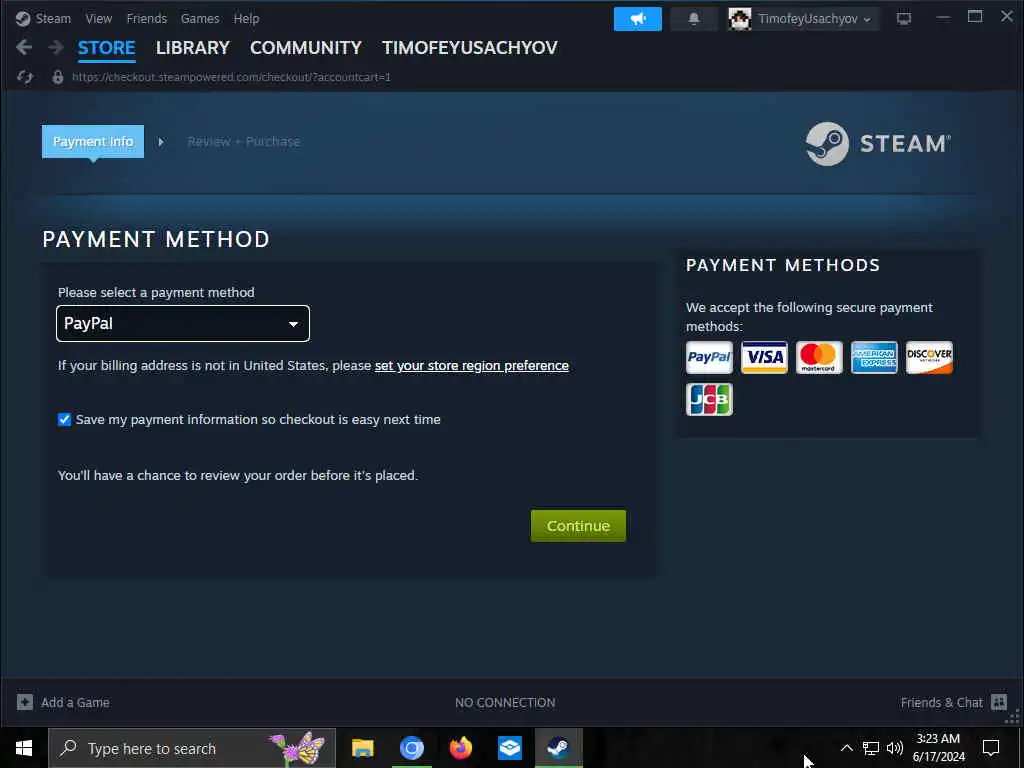Open File Explorer from taskbar
This screenshot has height=768, width=1024.
tap(362, 748)
